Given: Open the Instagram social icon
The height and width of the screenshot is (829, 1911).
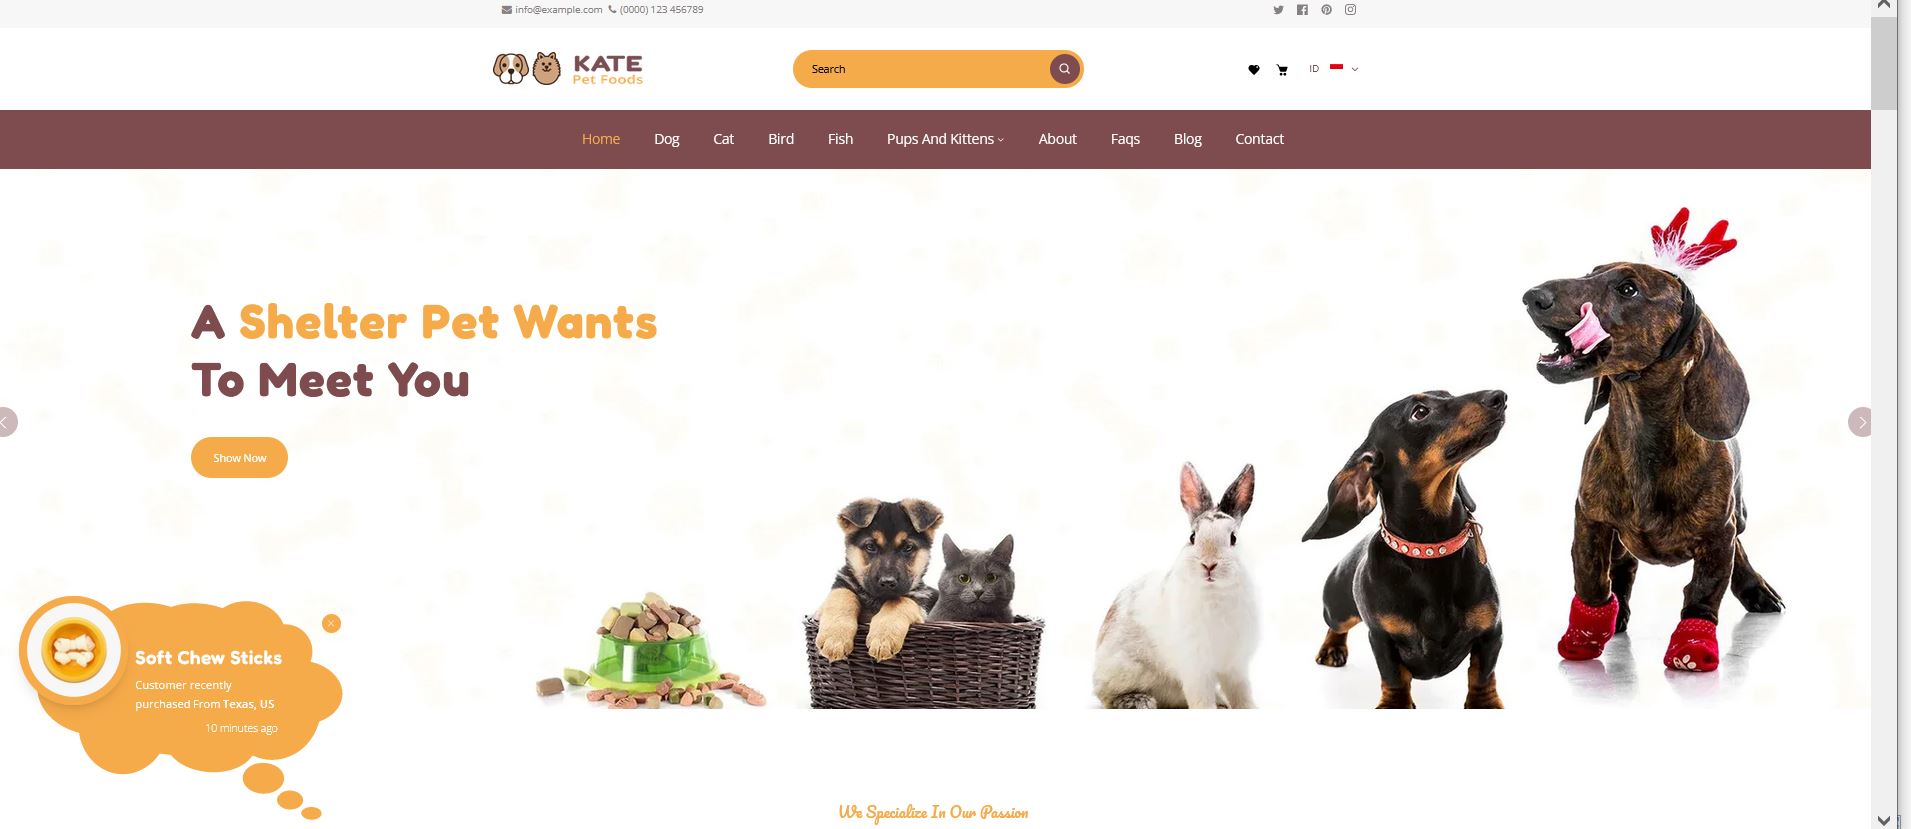Looking at the screenshot, I should pos(1350,10).
